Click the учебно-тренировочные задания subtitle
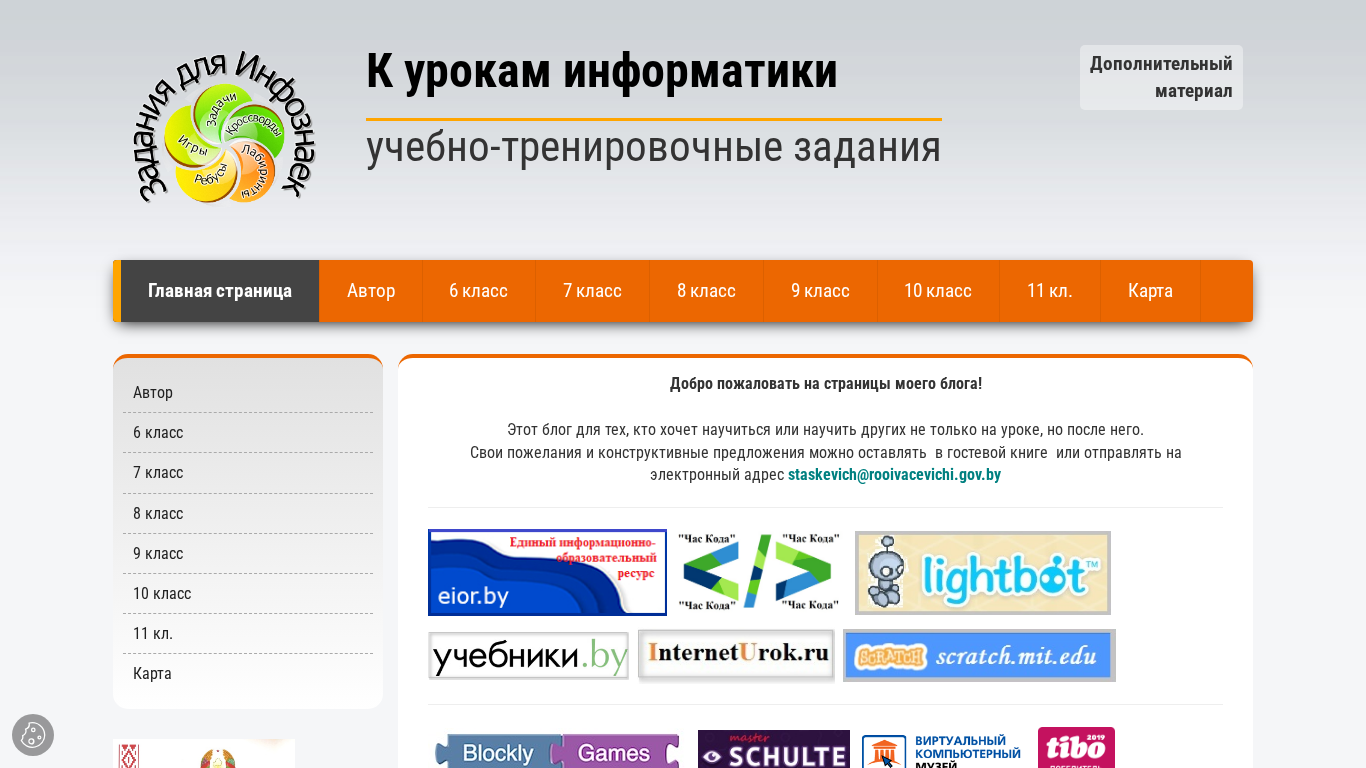 point(654,147)
